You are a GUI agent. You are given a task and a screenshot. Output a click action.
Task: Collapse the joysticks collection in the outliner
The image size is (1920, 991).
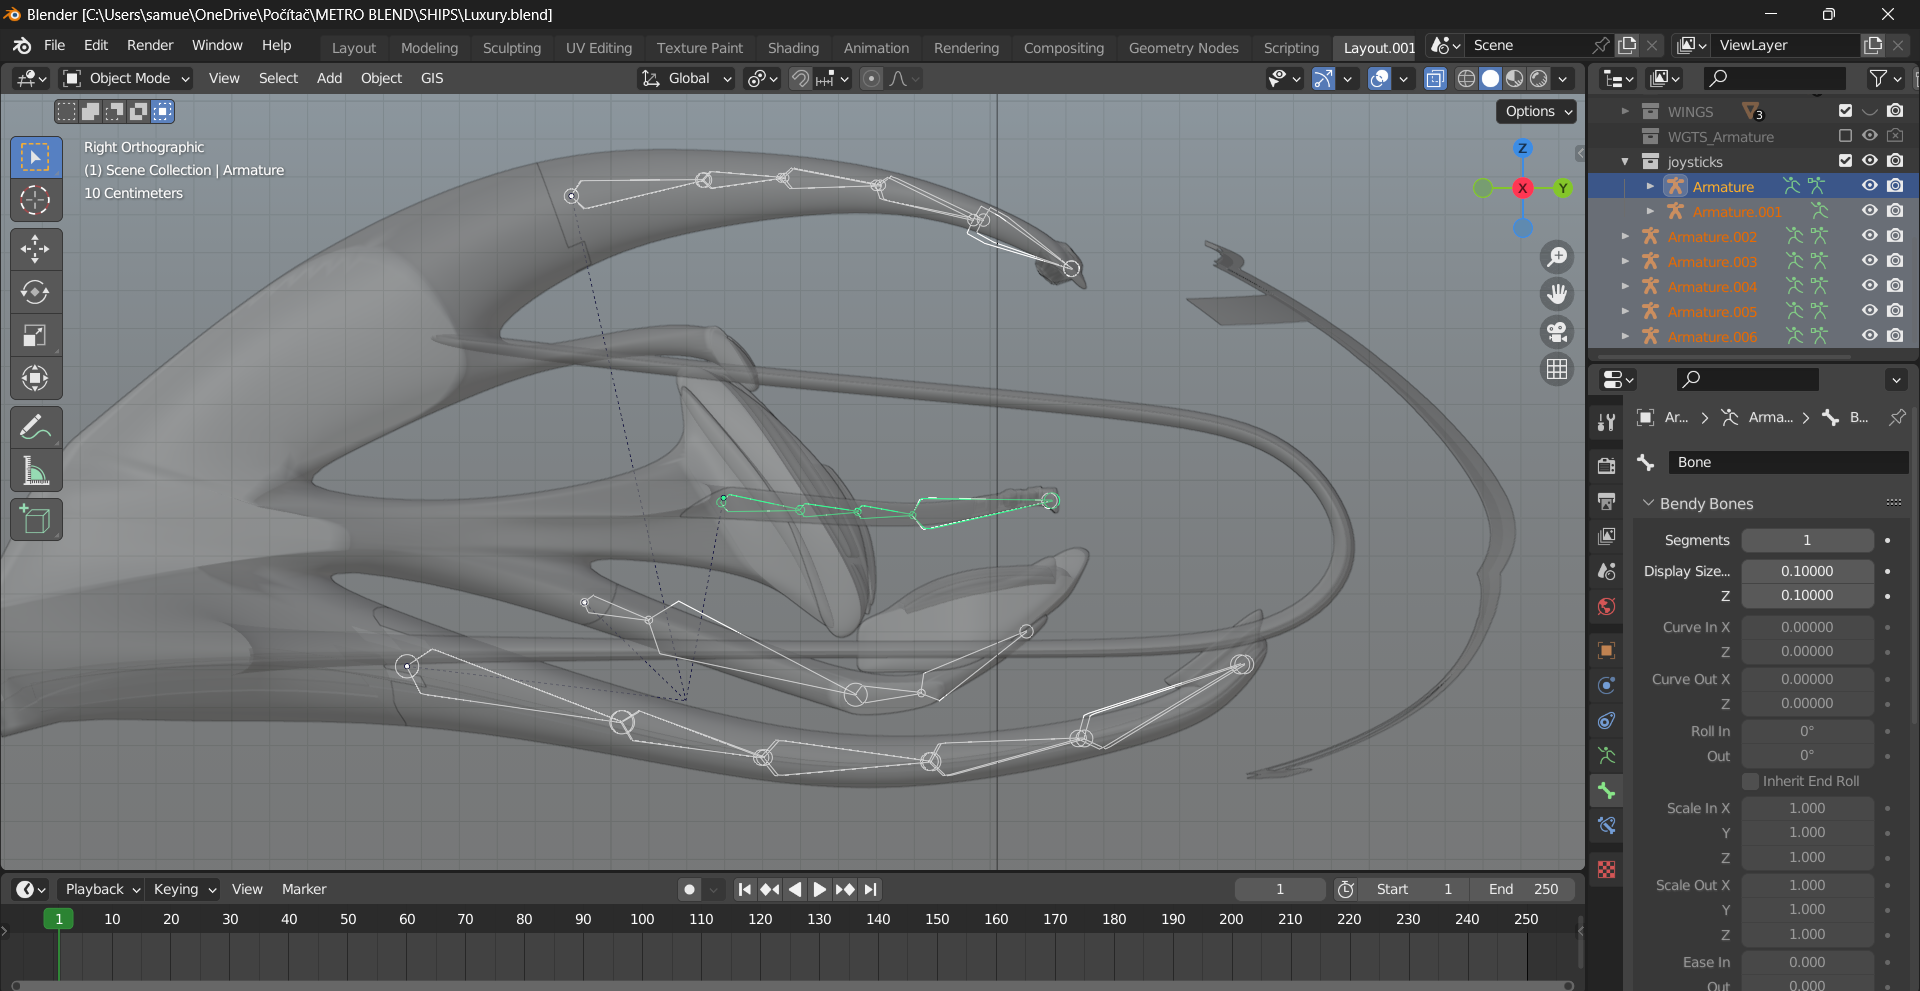tap(1625, 161)
